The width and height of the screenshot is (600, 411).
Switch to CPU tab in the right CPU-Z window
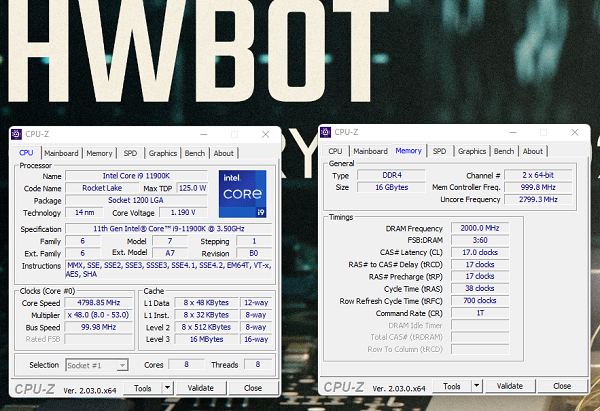pos(335,151)
